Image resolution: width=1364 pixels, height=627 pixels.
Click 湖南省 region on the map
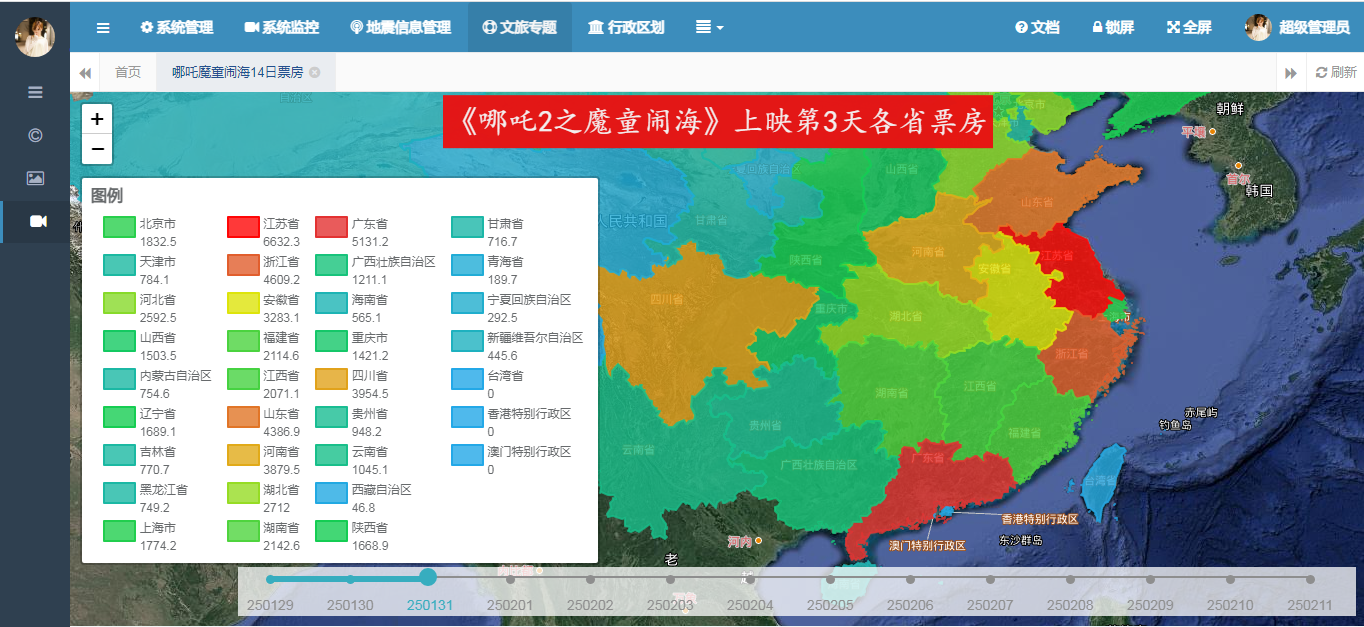click(890, 392)
